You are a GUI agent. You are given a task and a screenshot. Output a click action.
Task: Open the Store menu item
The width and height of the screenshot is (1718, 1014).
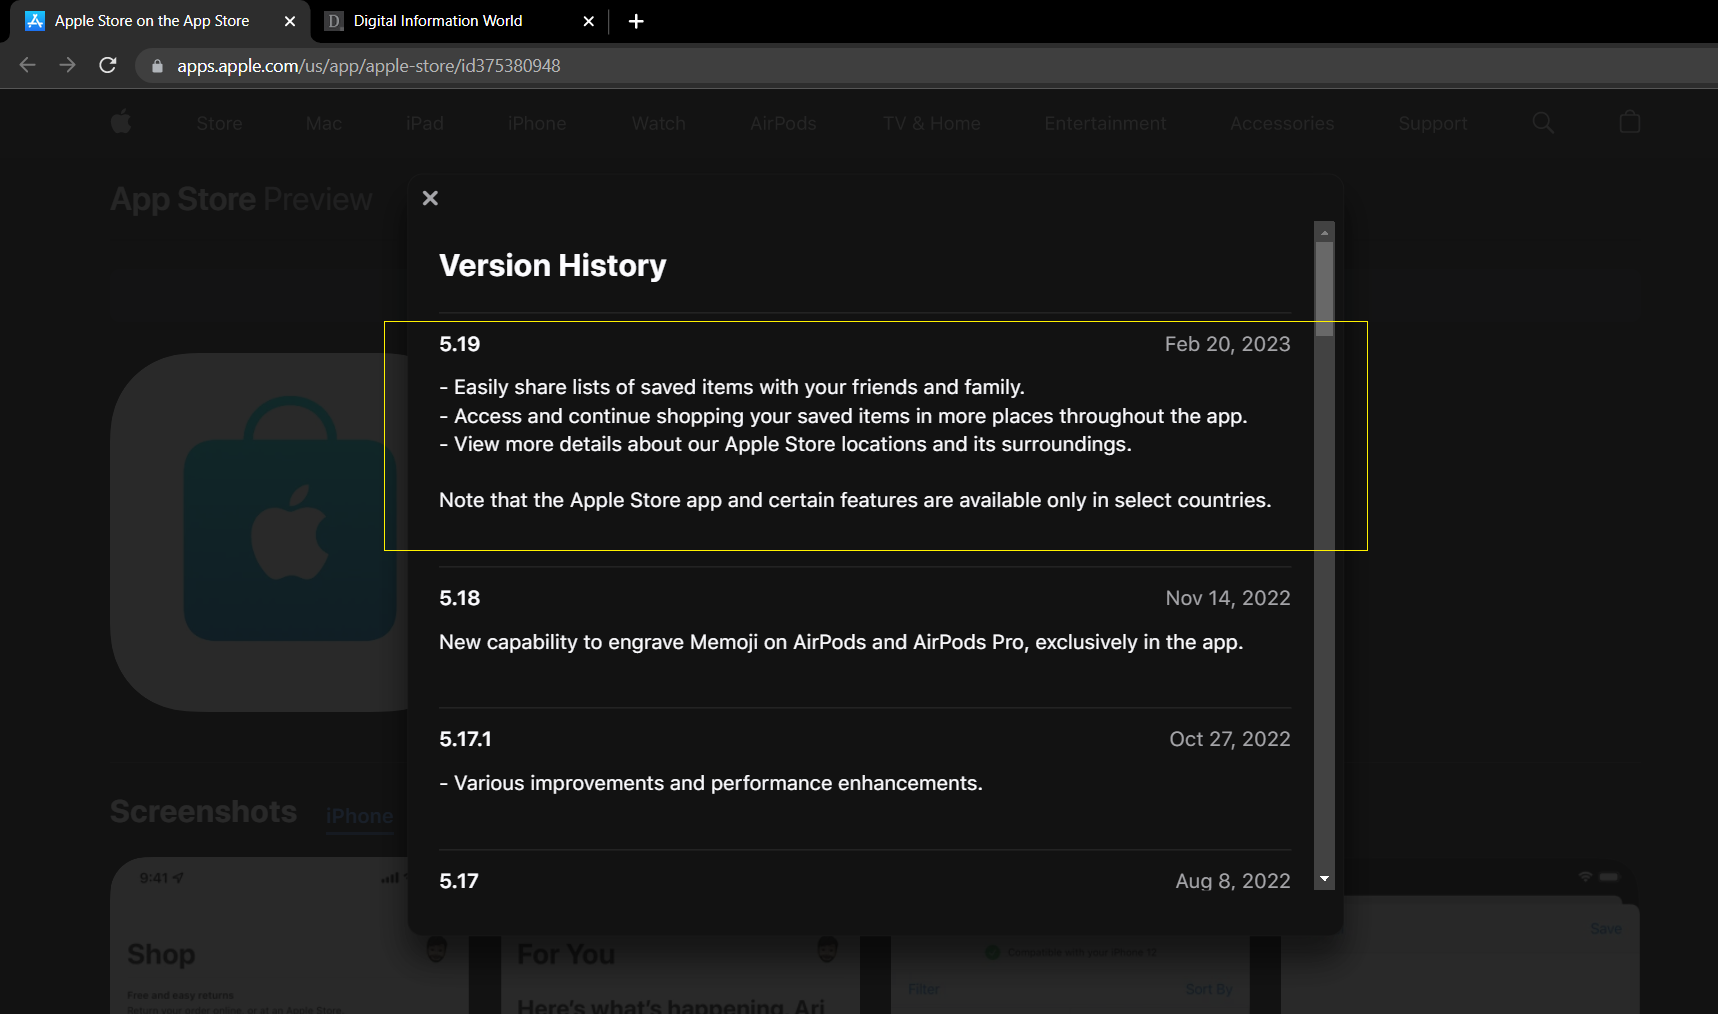pos(219,123)
